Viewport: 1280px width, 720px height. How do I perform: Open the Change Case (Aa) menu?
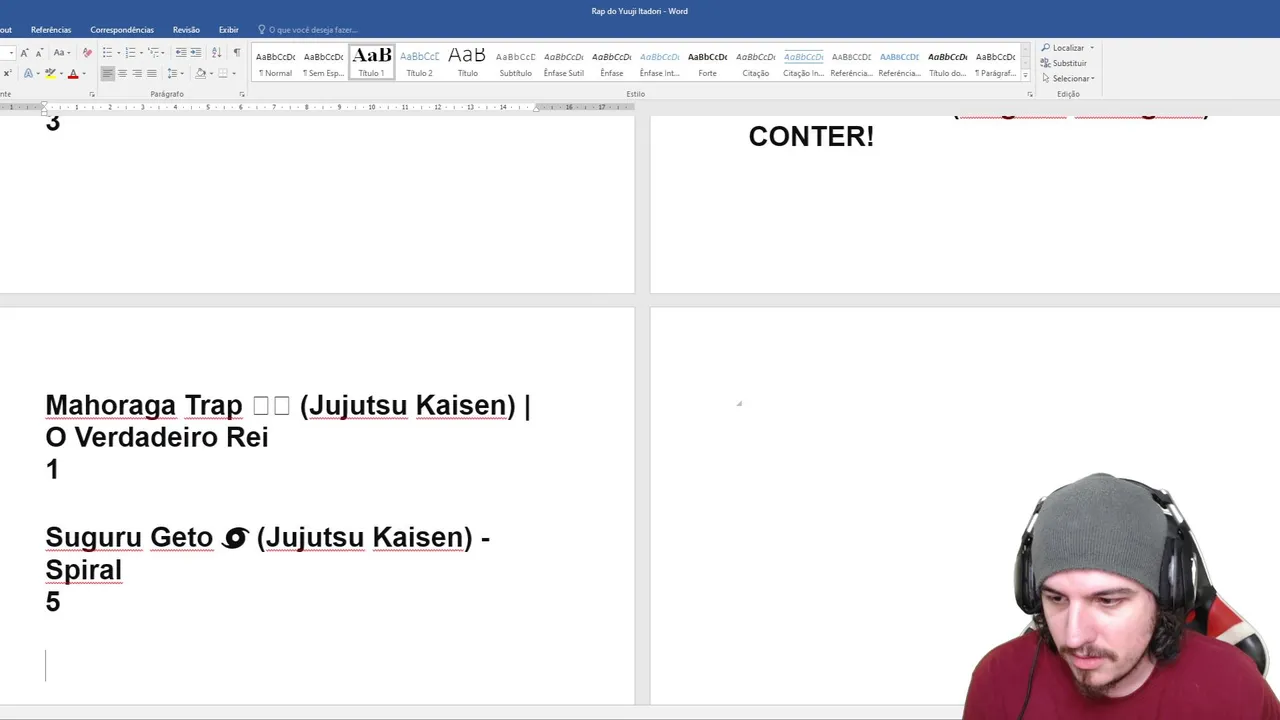coord(62,52)
